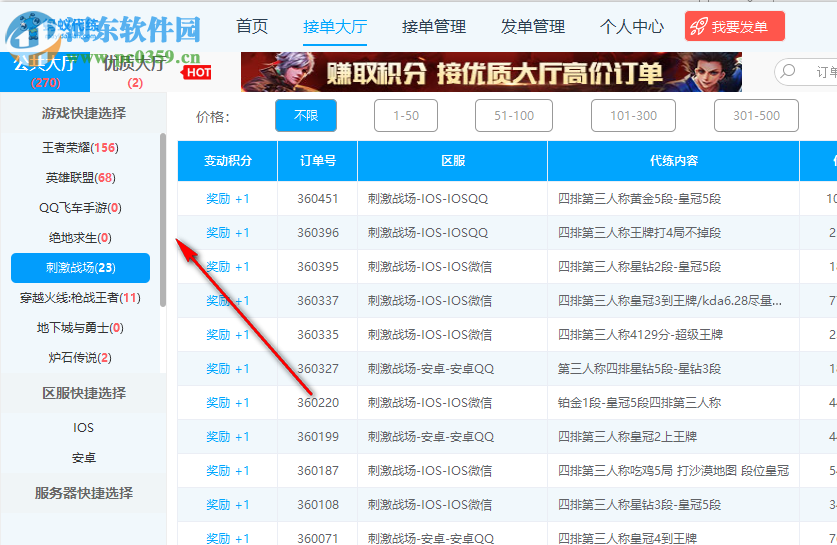The height and width of the screenshot is (545, 837).
Task: Click the HOT badge icon
Action: click(198, 72)
